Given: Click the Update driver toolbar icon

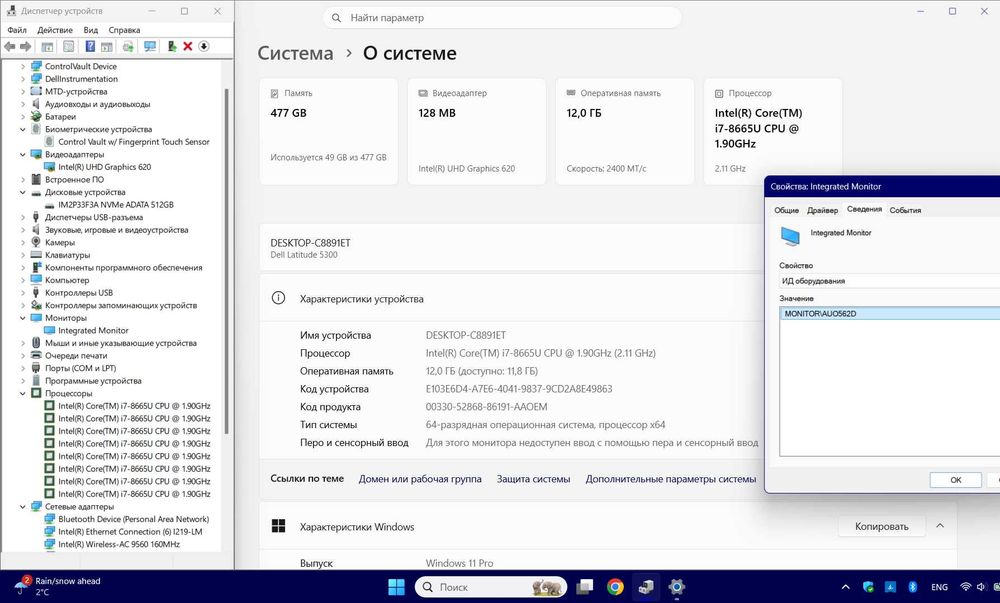Looking at the screenshot, I should pos(128,47).
